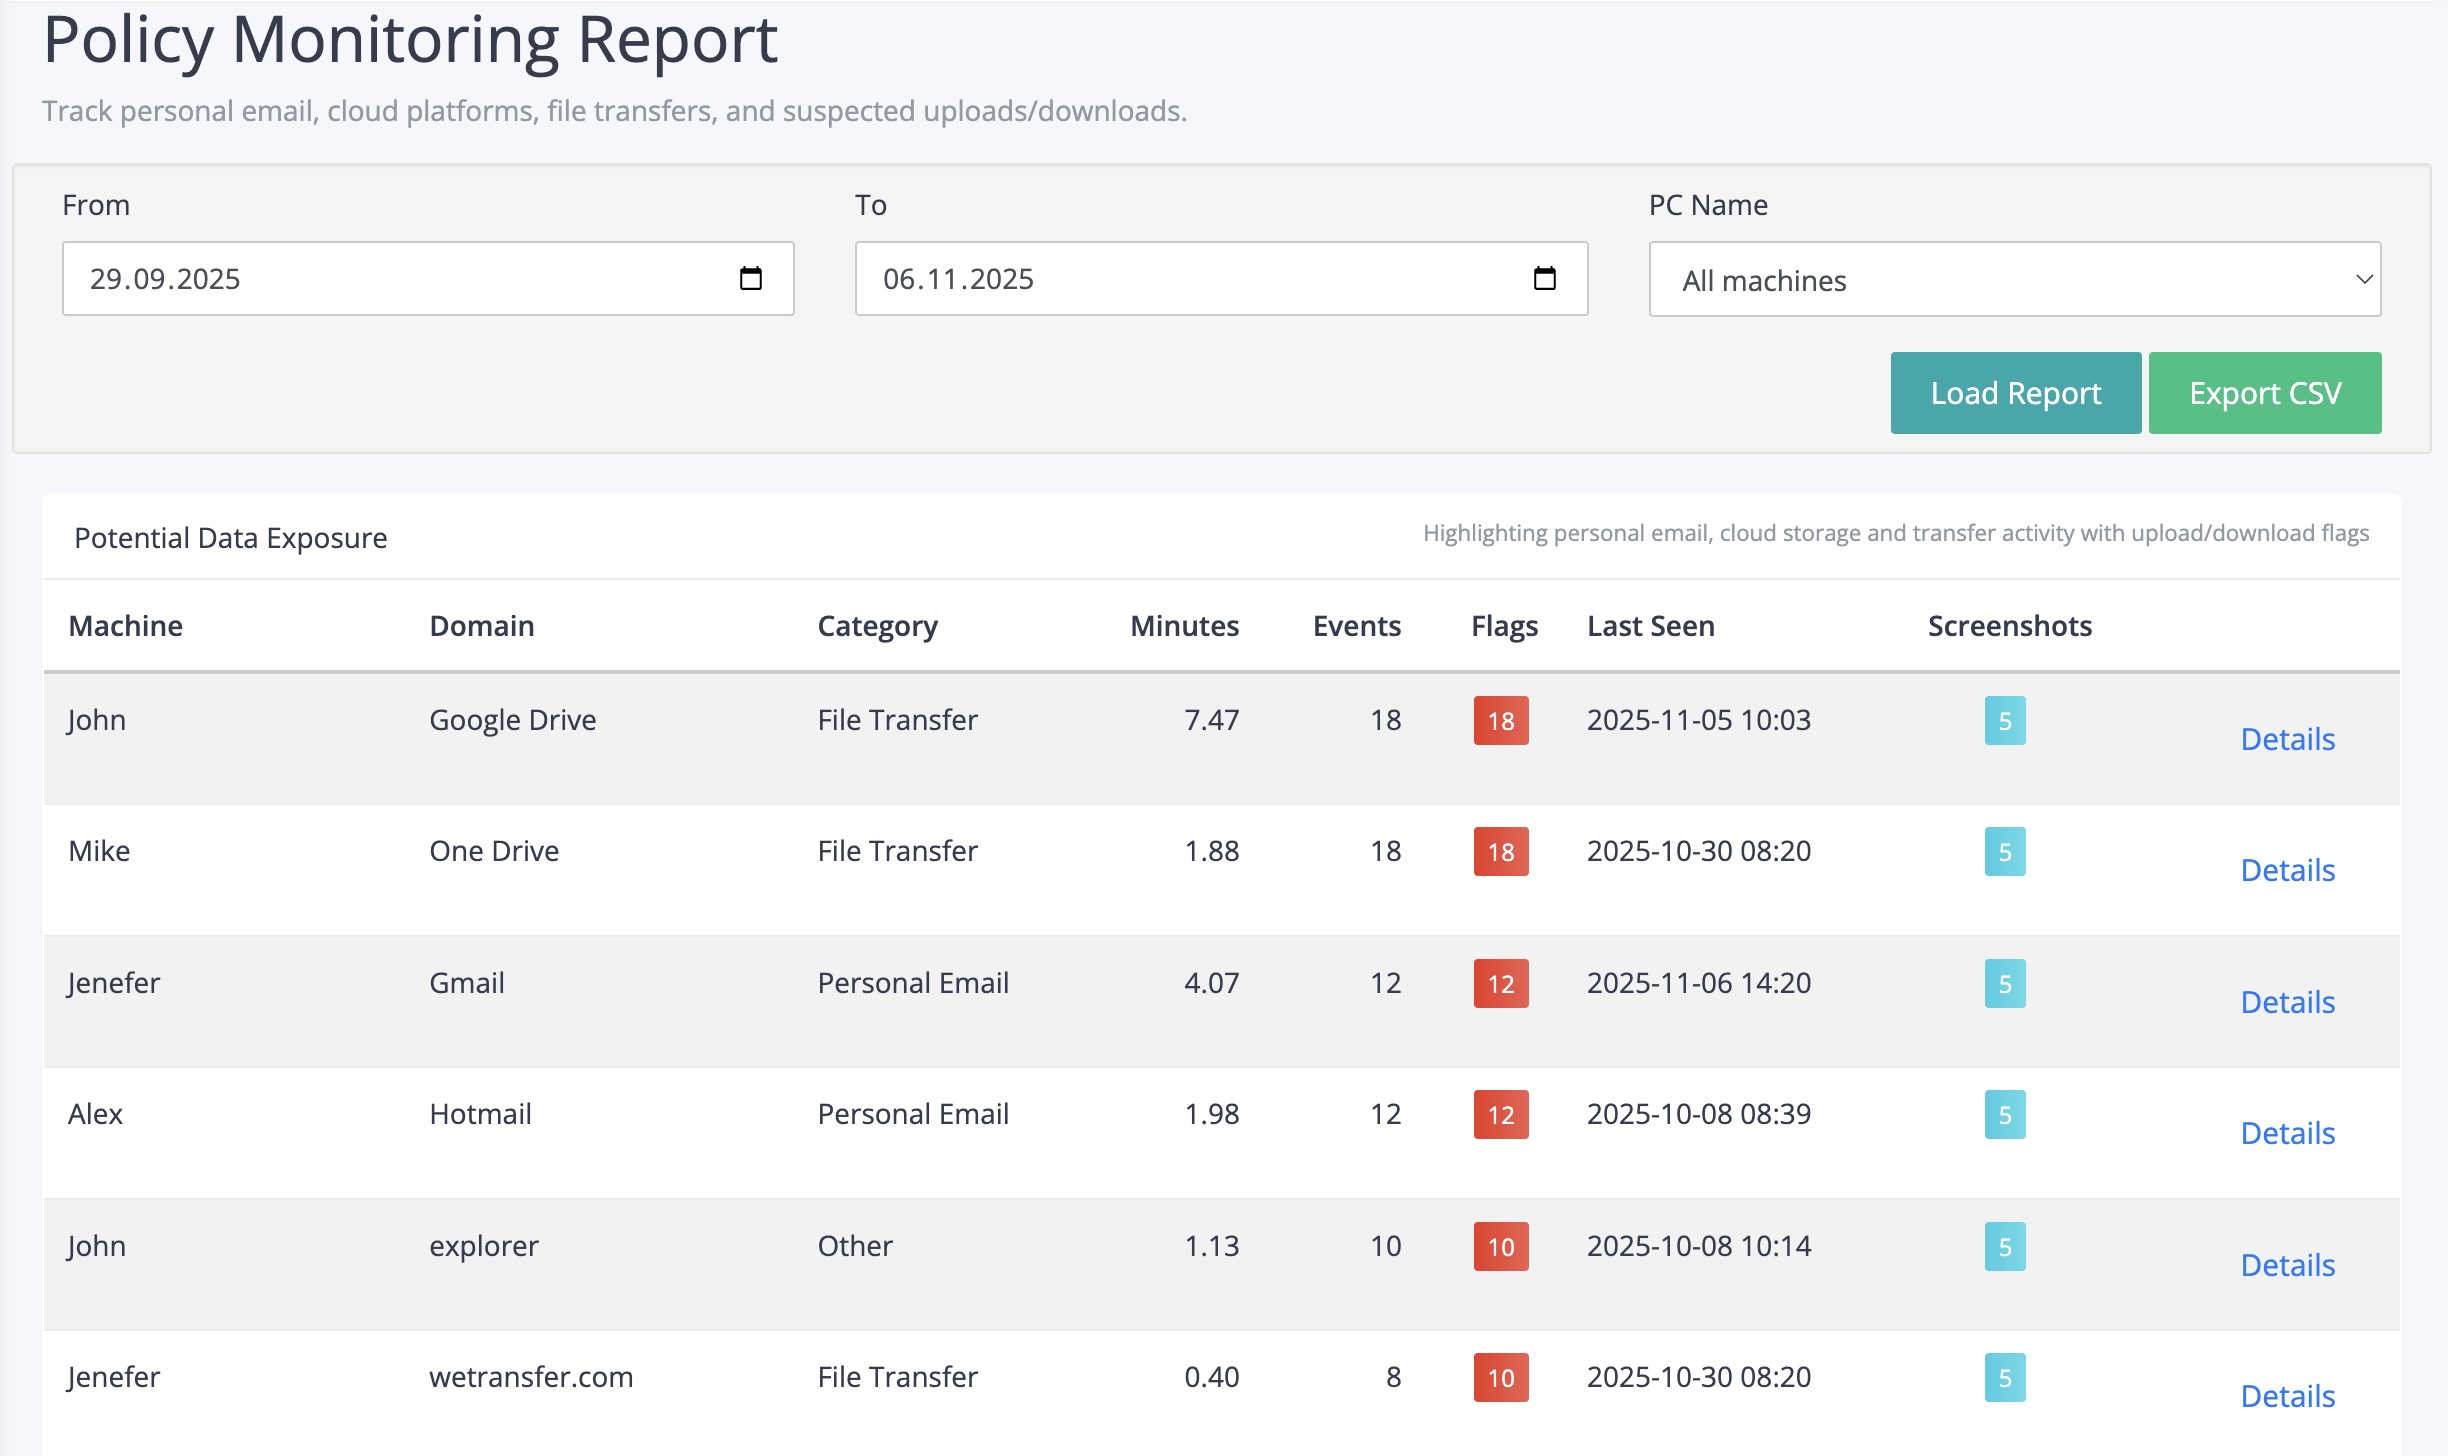Click the Load Report button
Viewport: 2448px width, 1456px height.
tap(2015, 392)
